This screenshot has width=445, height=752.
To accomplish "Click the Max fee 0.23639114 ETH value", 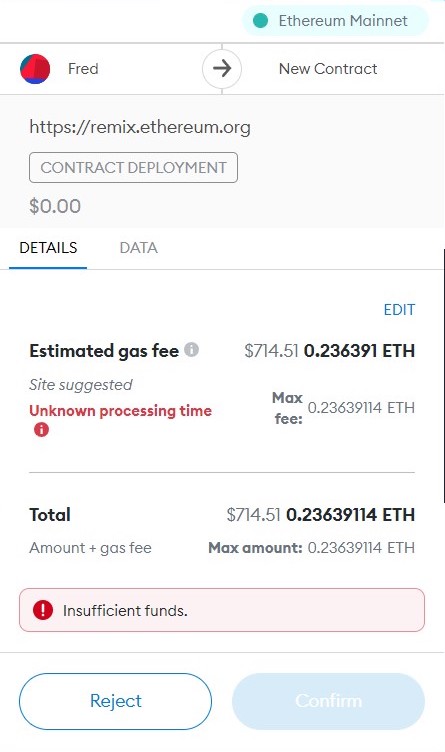I will pos(361,408).
